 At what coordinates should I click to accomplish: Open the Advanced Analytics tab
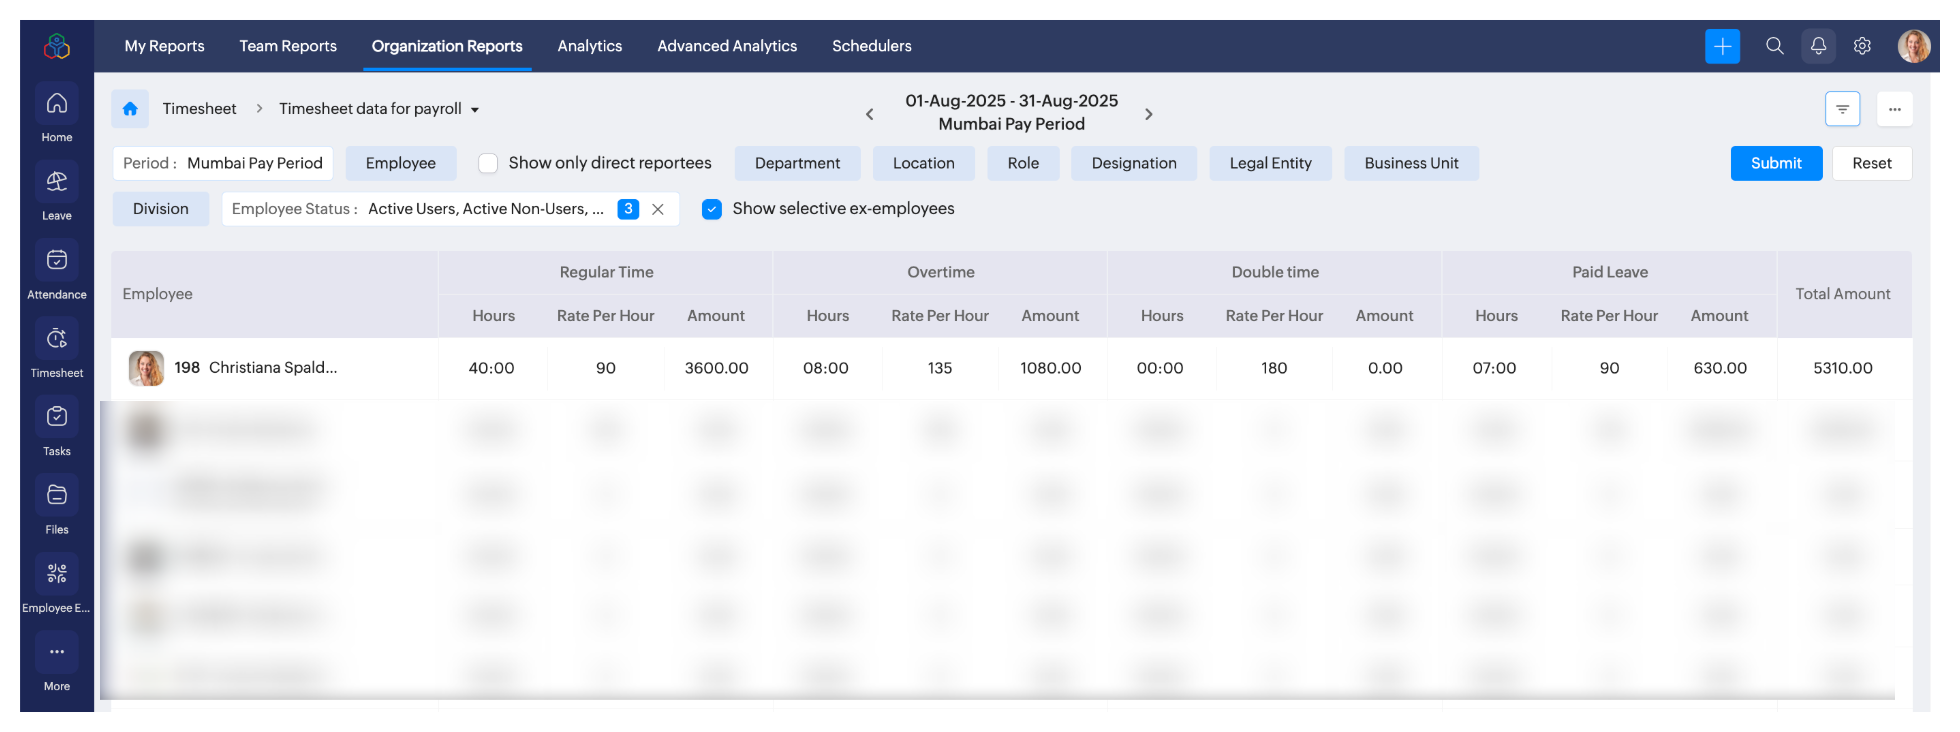point(727,46)
